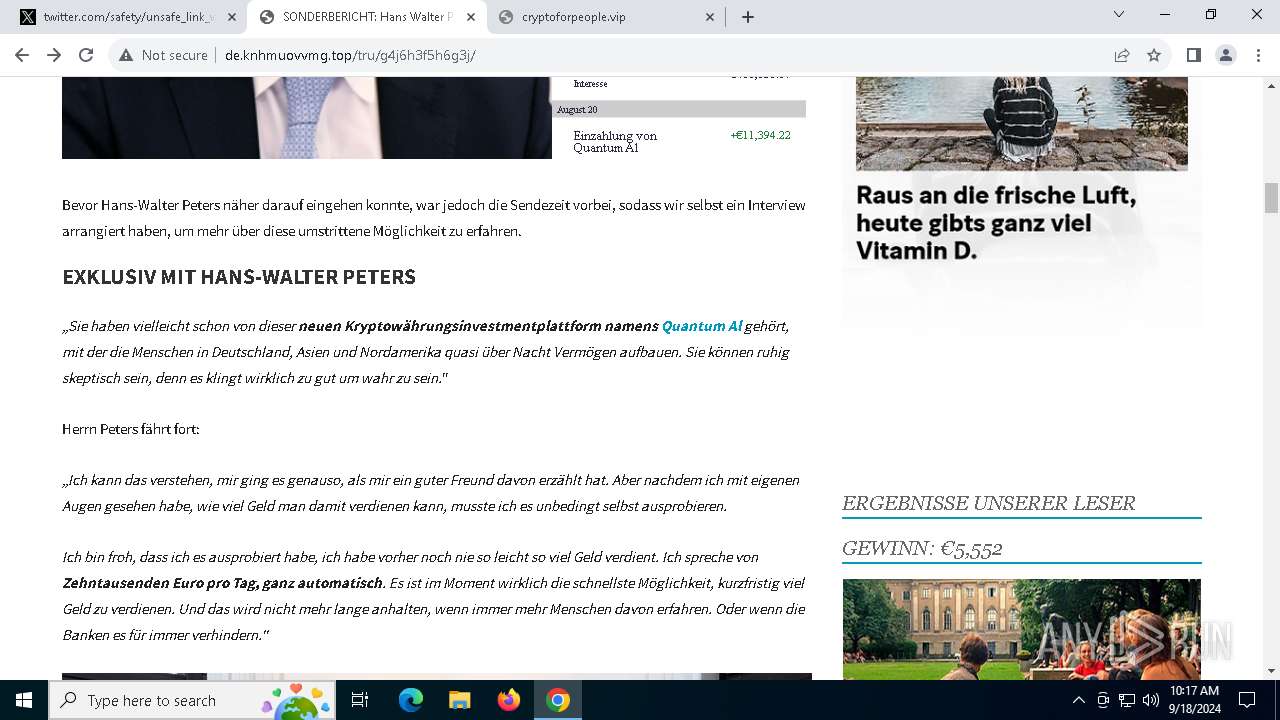Share this page icon in address bar

pos(1122,55)
